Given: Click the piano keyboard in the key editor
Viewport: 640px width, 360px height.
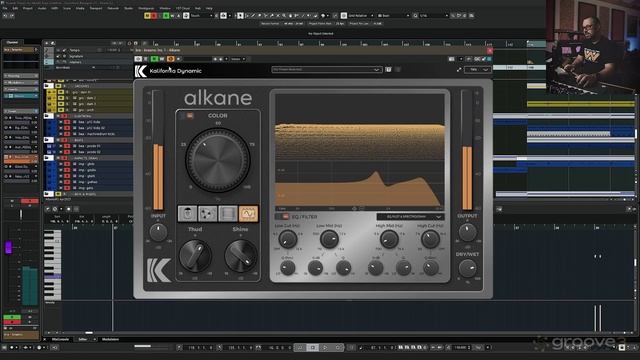Looking at the screenshot, I should coord(52,265).
